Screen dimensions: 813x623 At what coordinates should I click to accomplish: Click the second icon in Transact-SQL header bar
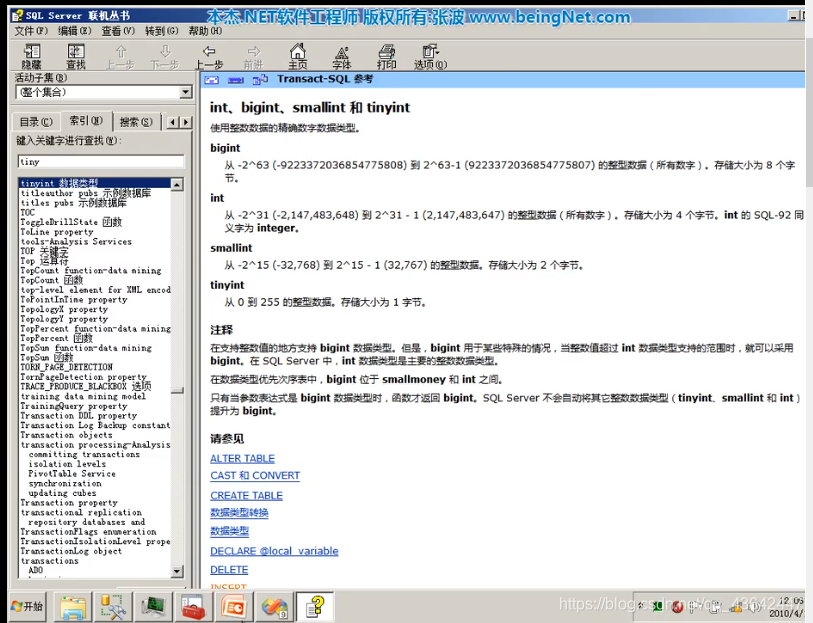click(x=235, y=80)
